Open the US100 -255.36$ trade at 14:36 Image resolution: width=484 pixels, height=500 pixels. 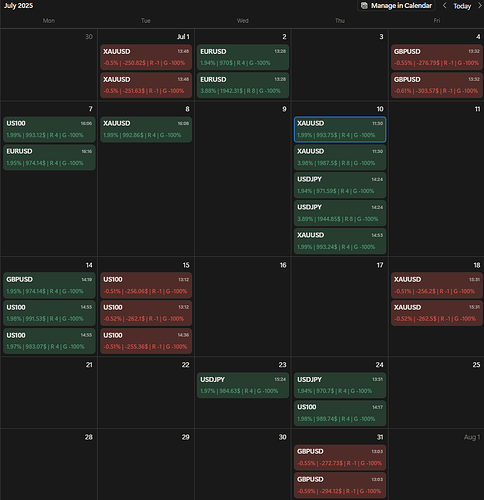tap(146, 341)
